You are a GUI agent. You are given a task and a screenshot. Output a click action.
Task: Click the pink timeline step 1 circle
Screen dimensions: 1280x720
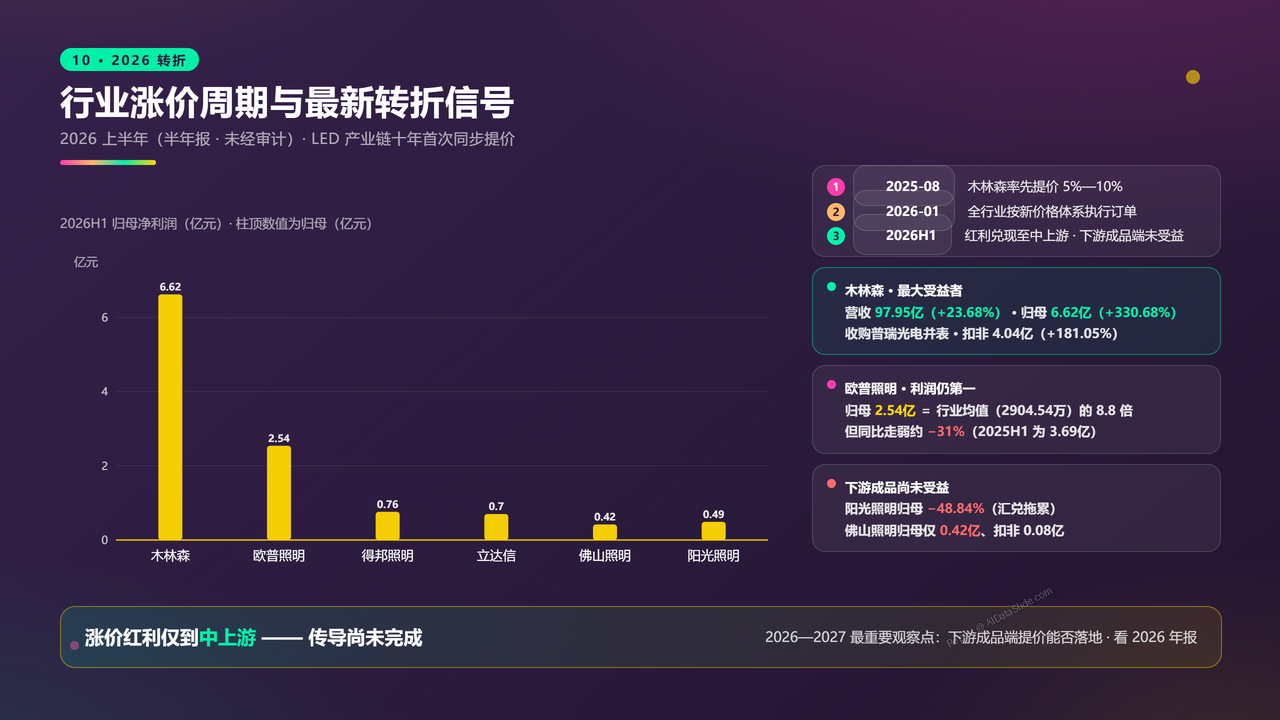coord(836,187)
